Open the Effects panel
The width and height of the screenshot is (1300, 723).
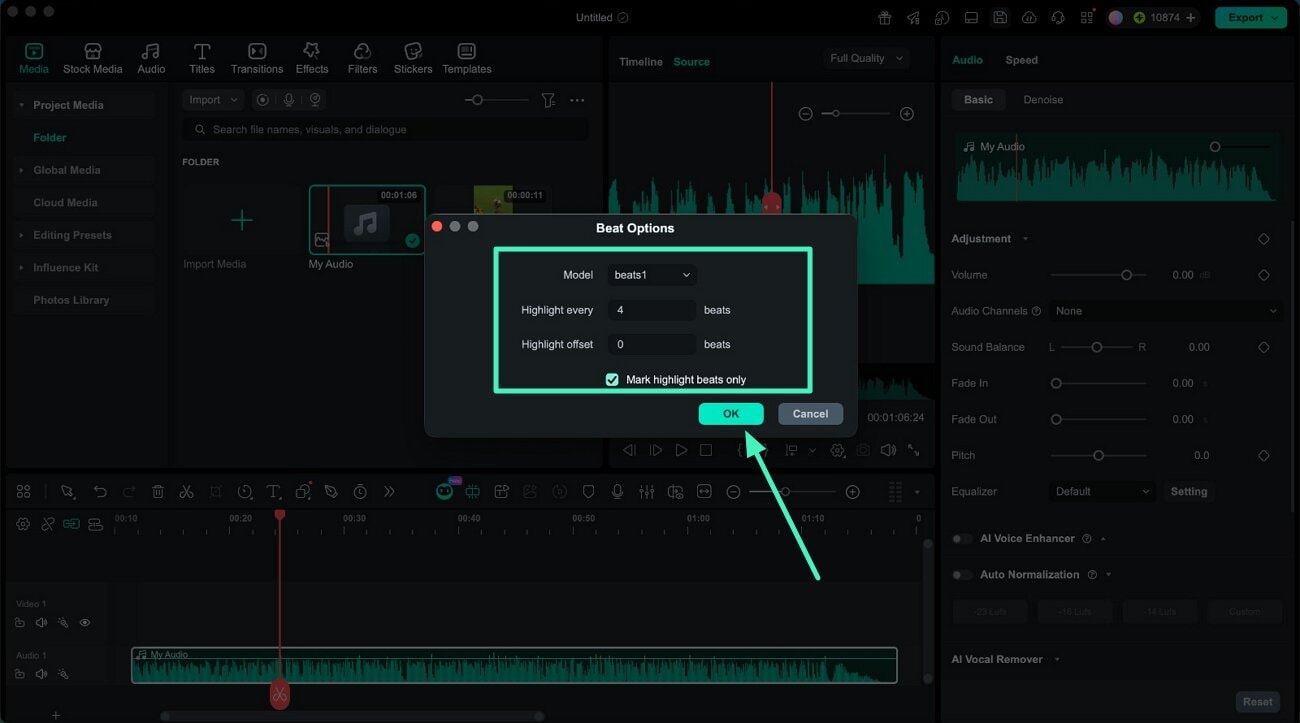312,58
